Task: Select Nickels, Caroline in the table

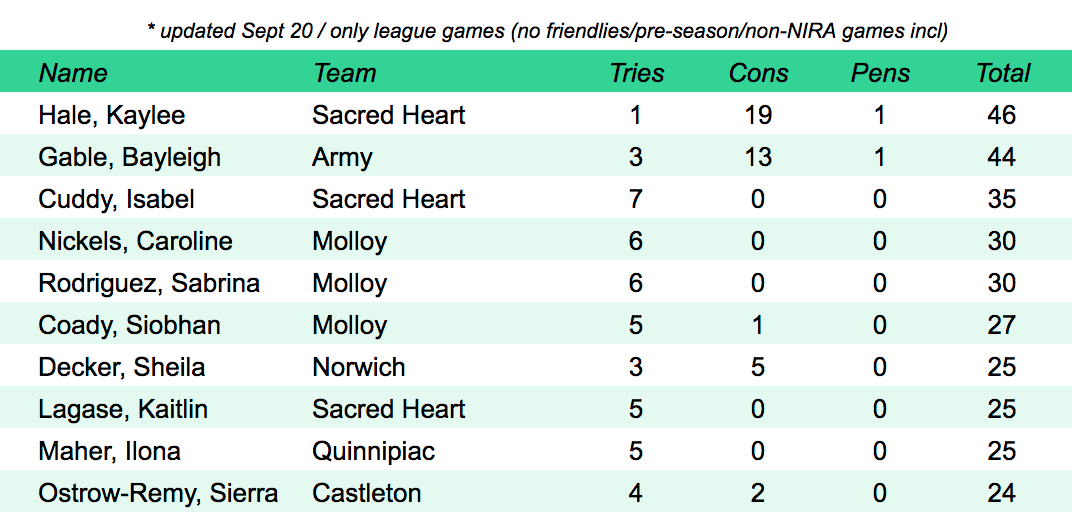Action: [135, 241]
